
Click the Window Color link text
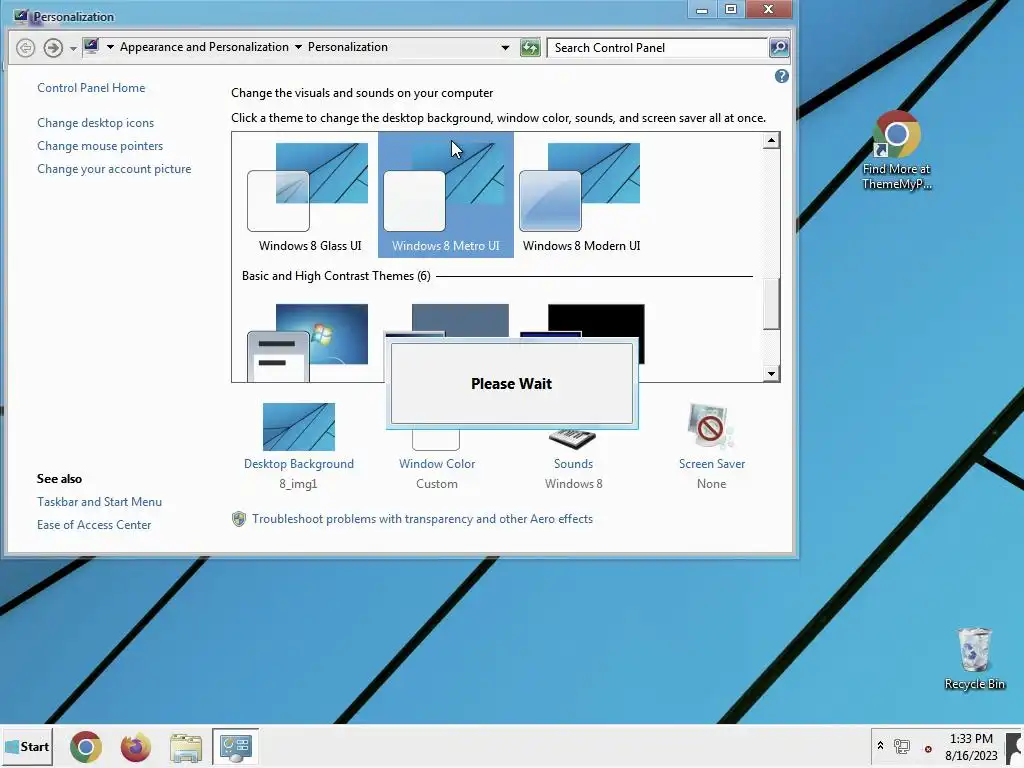click(437, 464)
